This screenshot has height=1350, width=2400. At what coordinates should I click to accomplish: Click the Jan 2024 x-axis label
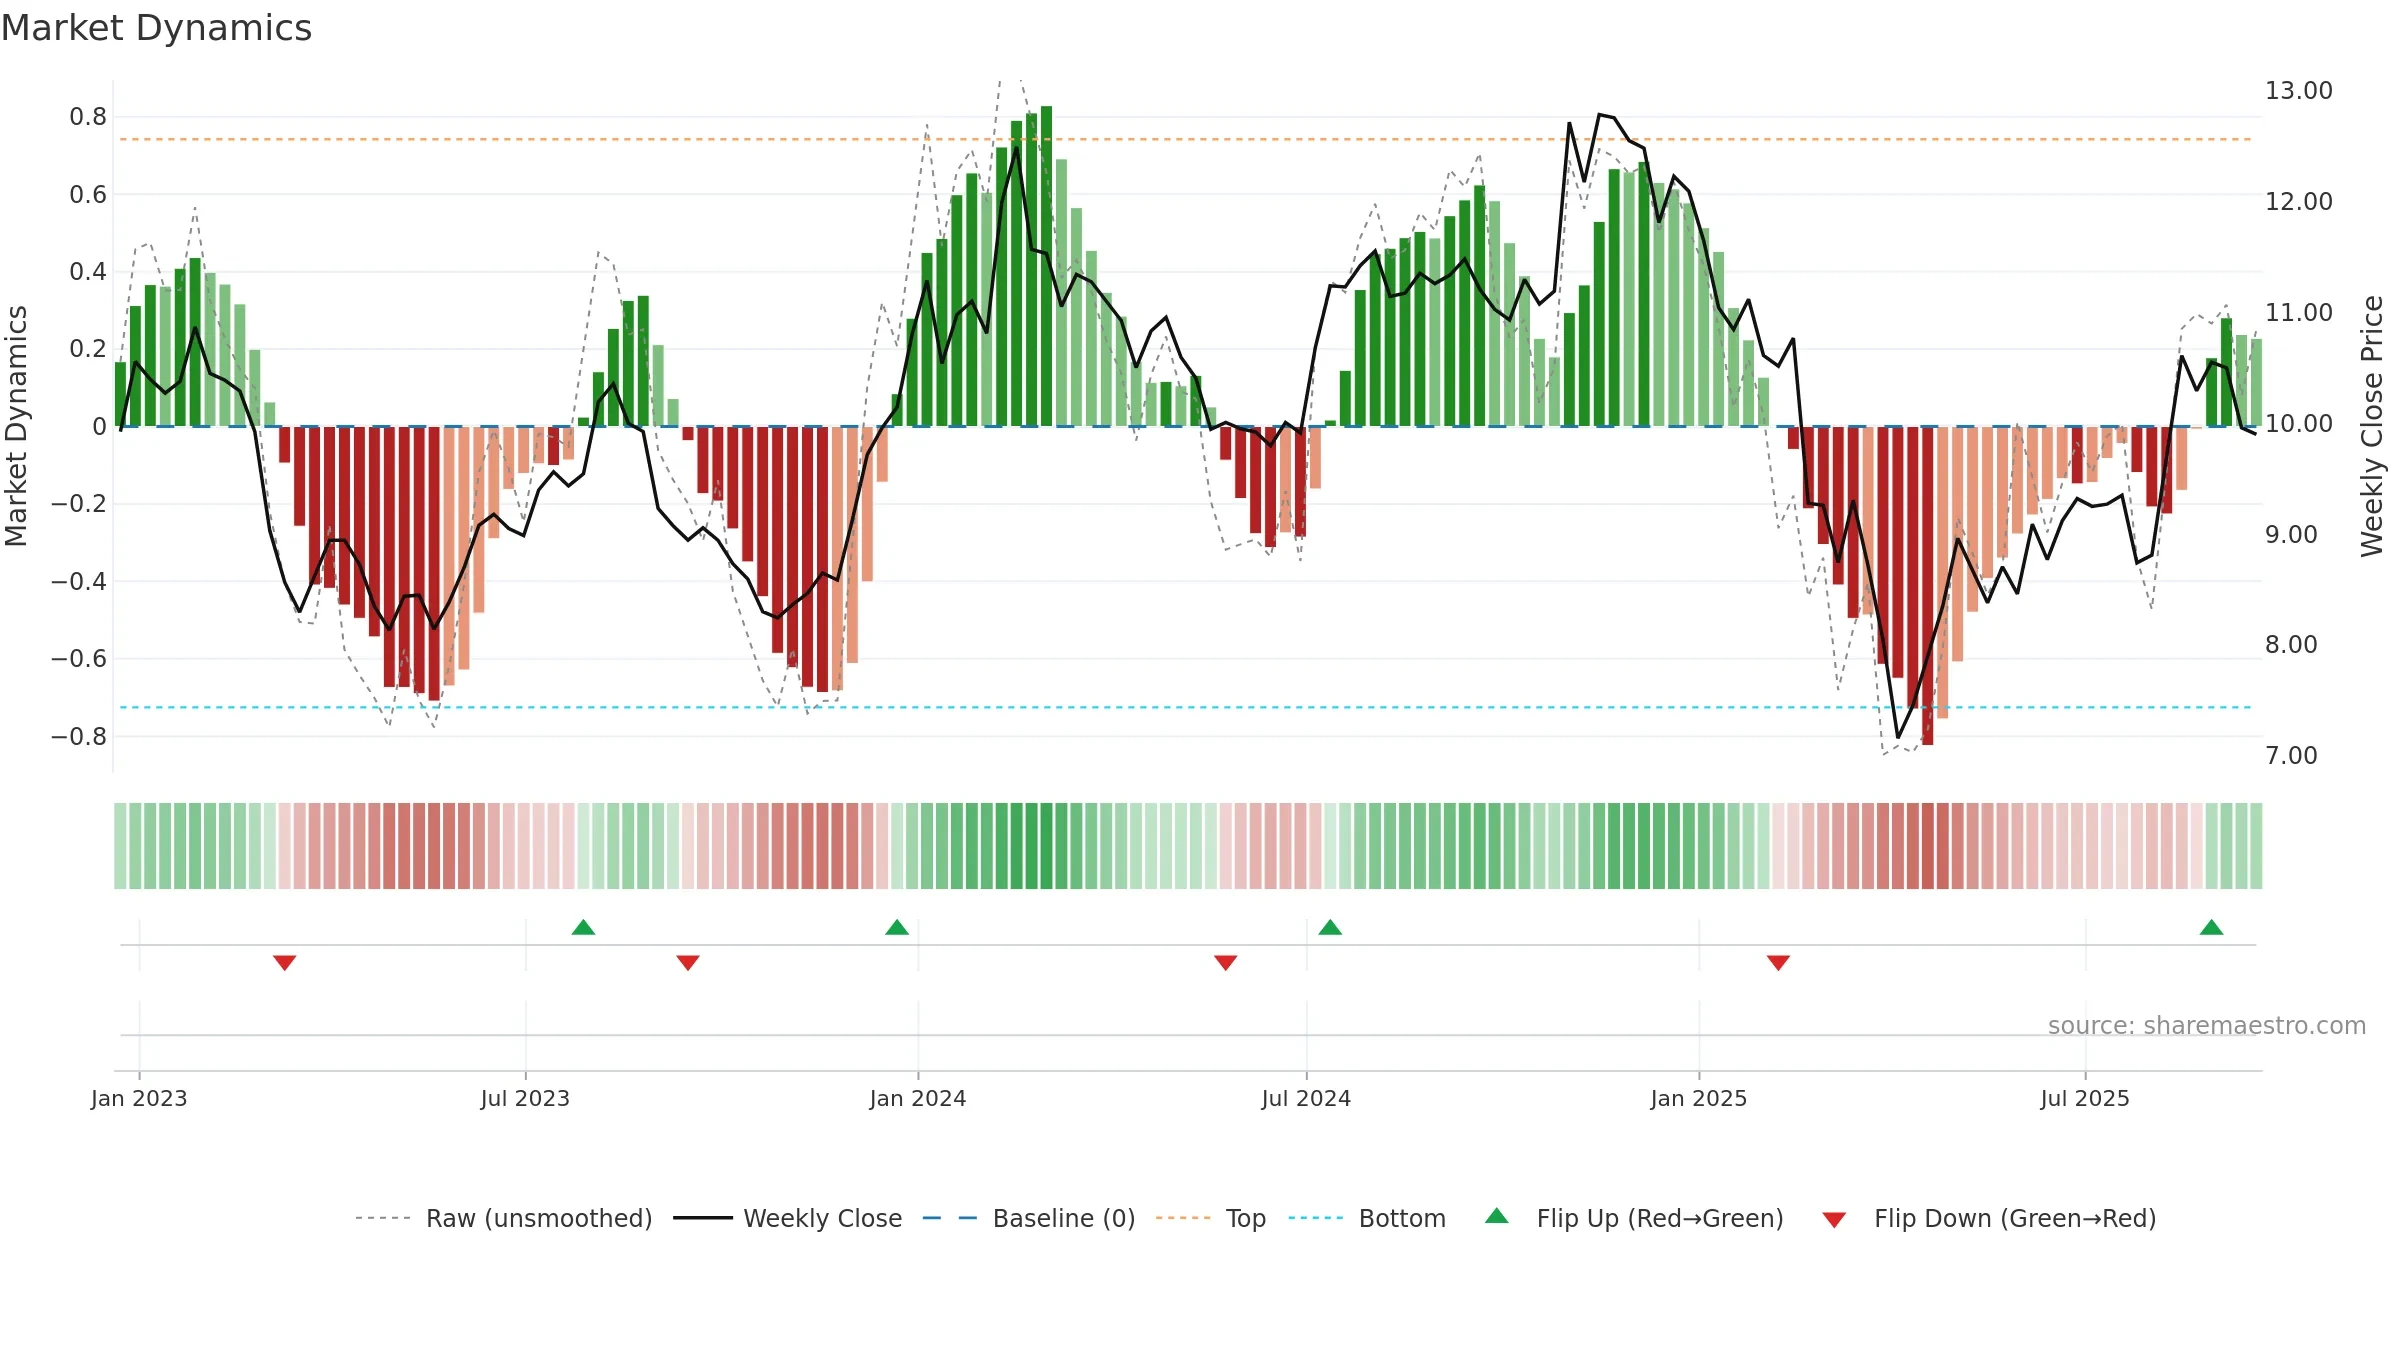tap(918, 1098)
